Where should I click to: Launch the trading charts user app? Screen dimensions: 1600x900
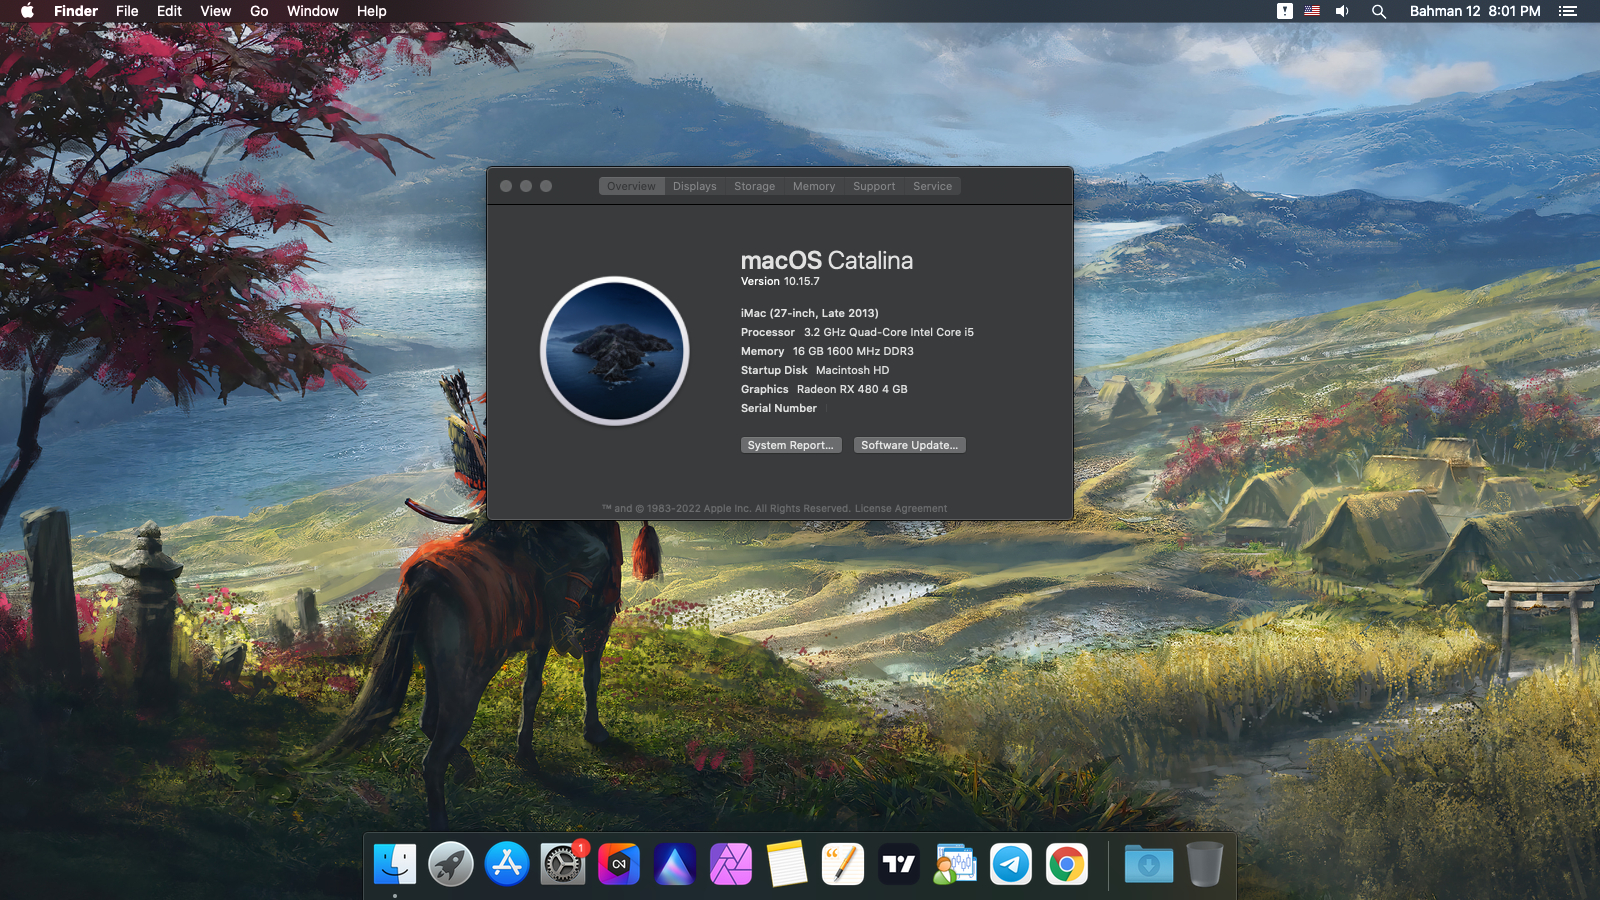click(x=955, y=864)
